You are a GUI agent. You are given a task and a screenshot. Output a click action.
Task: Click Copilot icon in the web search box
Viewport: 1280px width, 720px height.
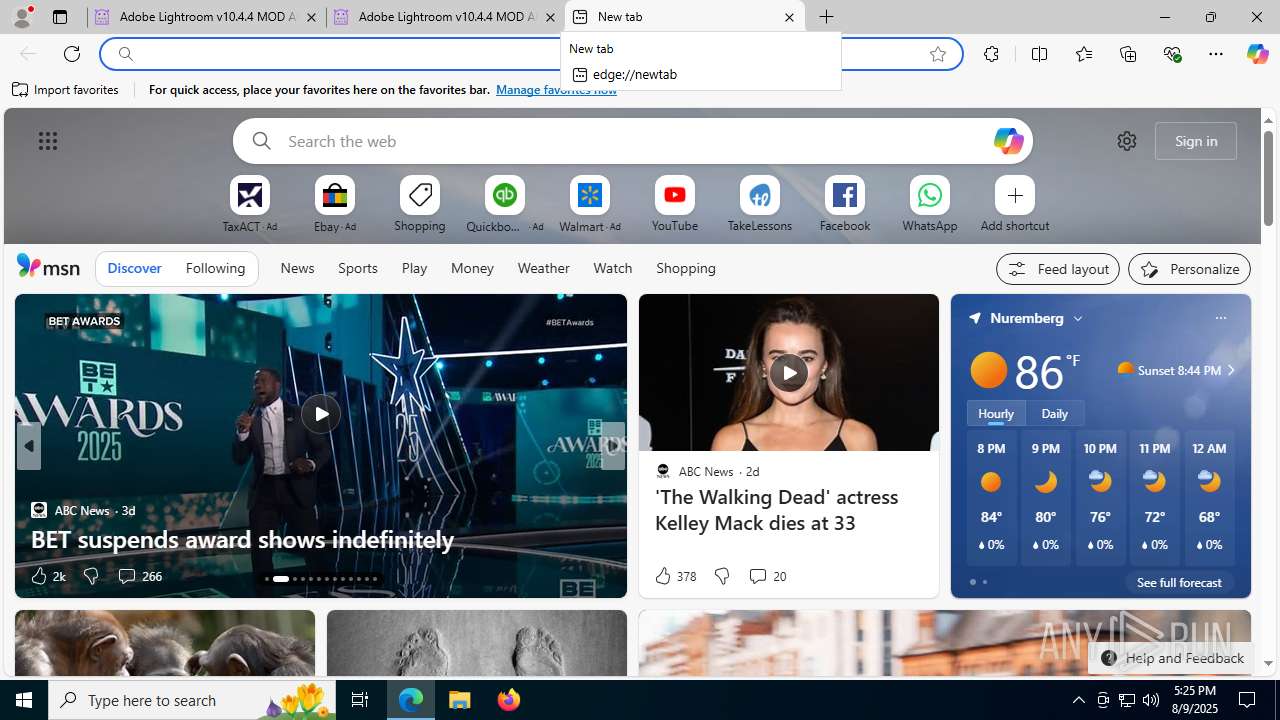coord(1008,141)
